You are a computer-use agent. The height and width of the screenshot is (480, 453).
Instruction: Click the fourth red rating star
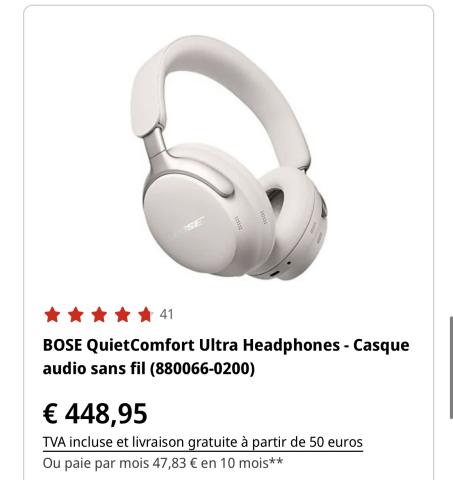(x=122, y=315)
